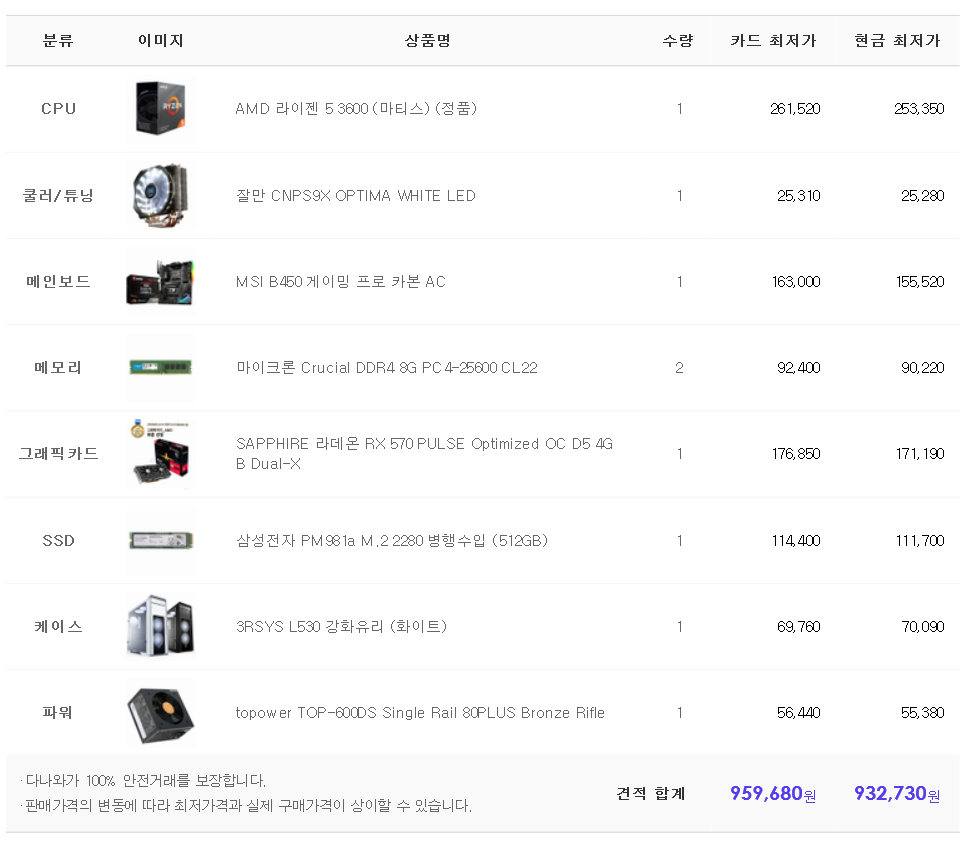This screenshot has width=971, height=847.
Task: Open AMD 라이젠 5 3600 product name
Action: (356, 109)
